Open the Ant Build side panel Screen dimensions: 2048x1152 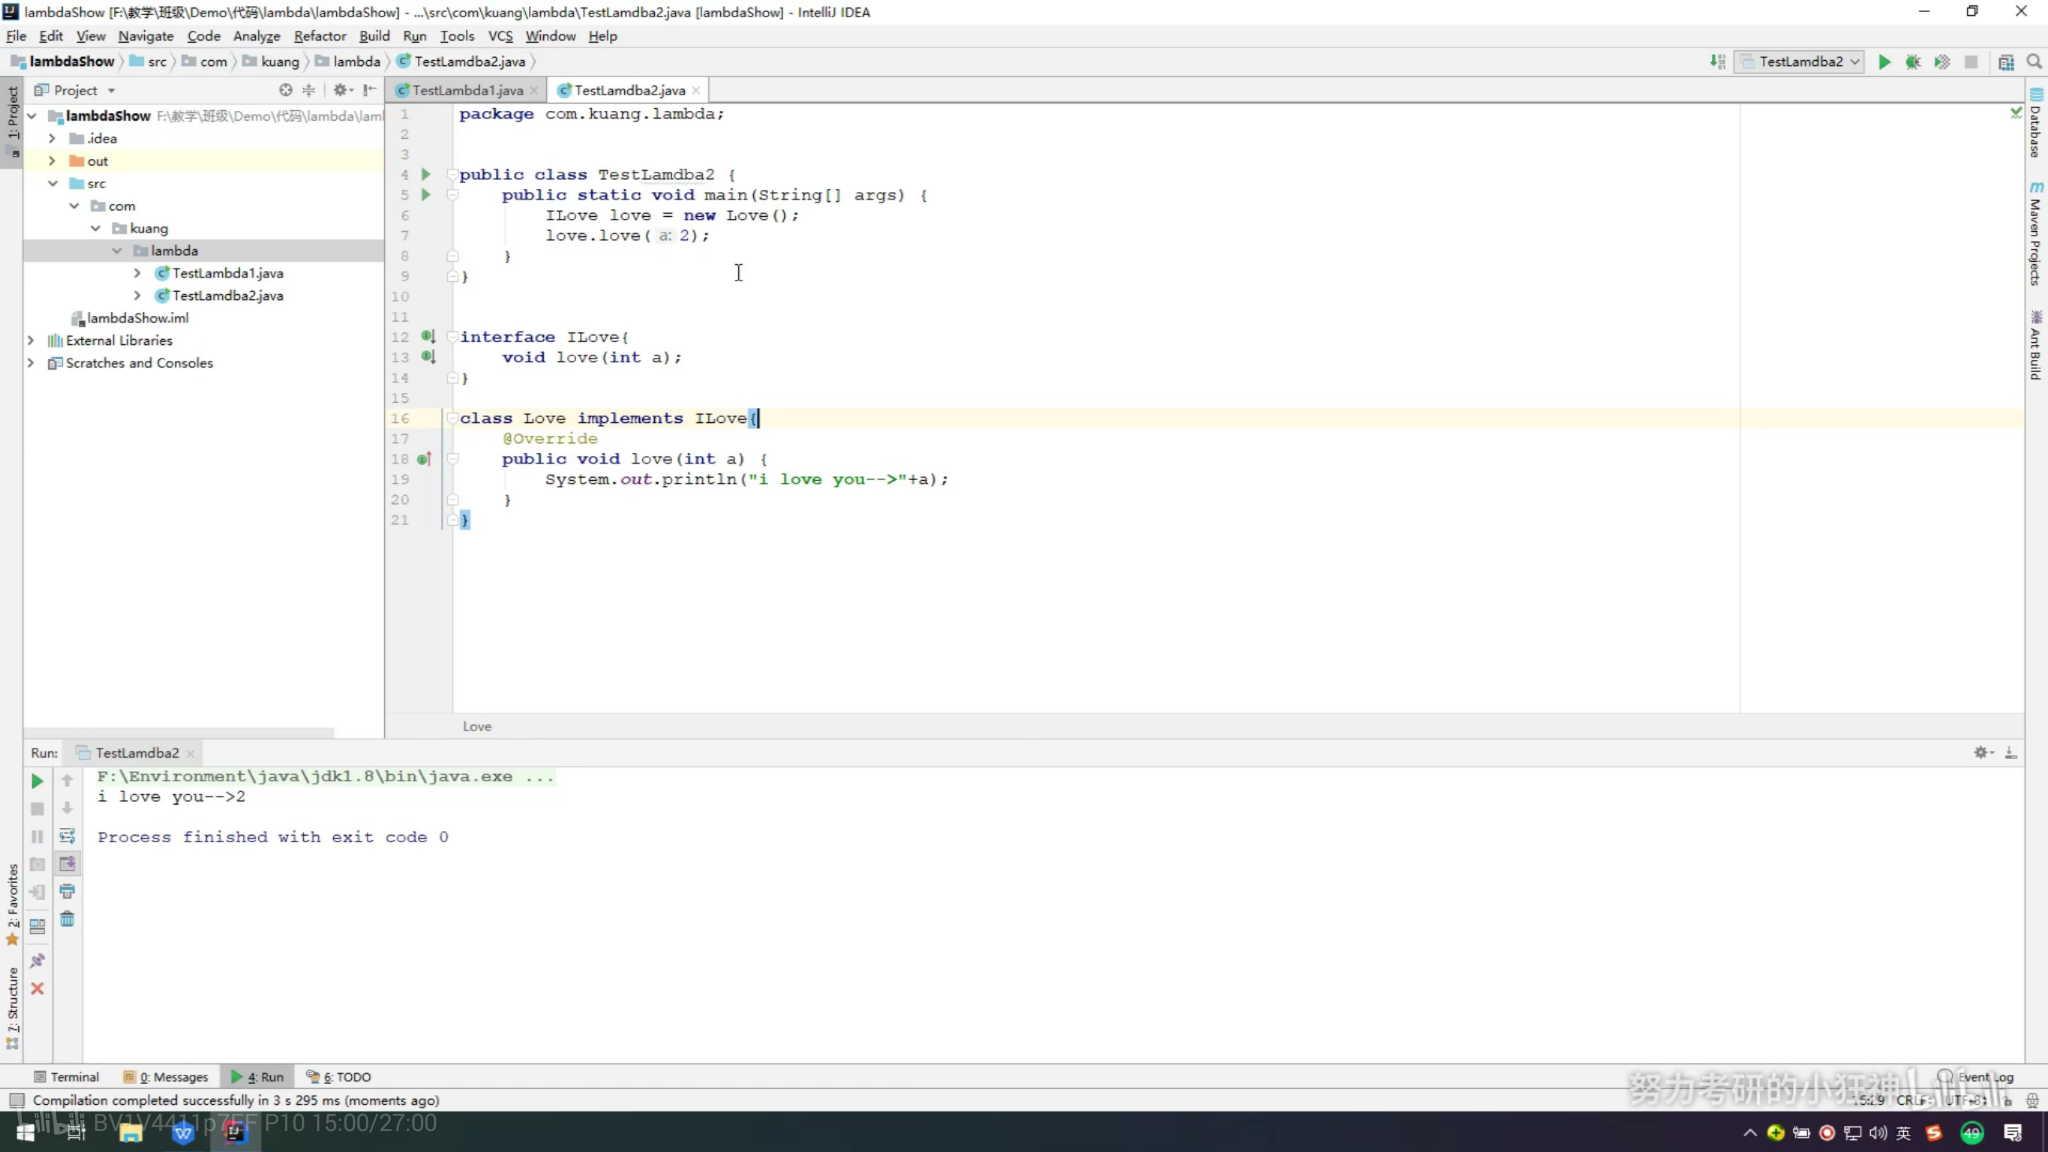point(2036,346)
